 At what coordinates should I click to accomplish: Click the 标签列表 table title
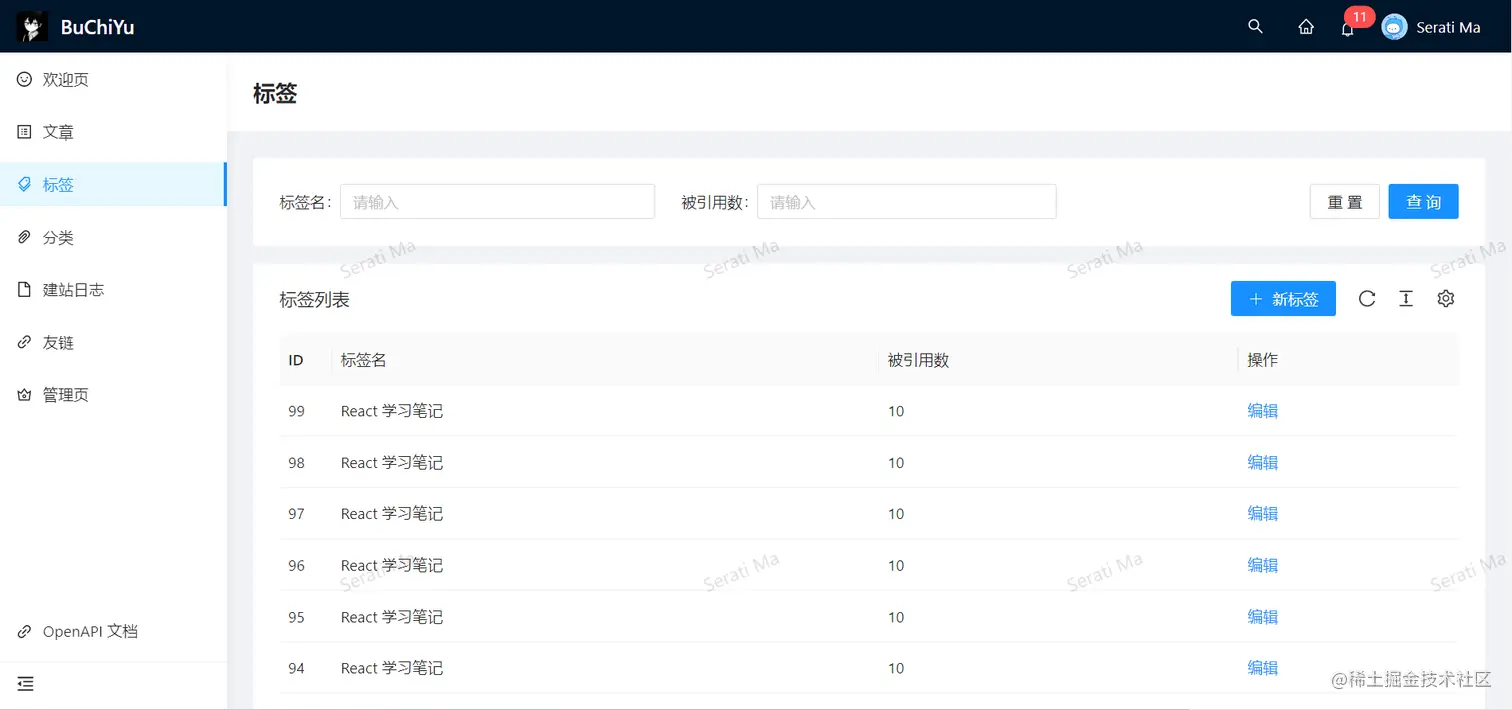point(314,299)
